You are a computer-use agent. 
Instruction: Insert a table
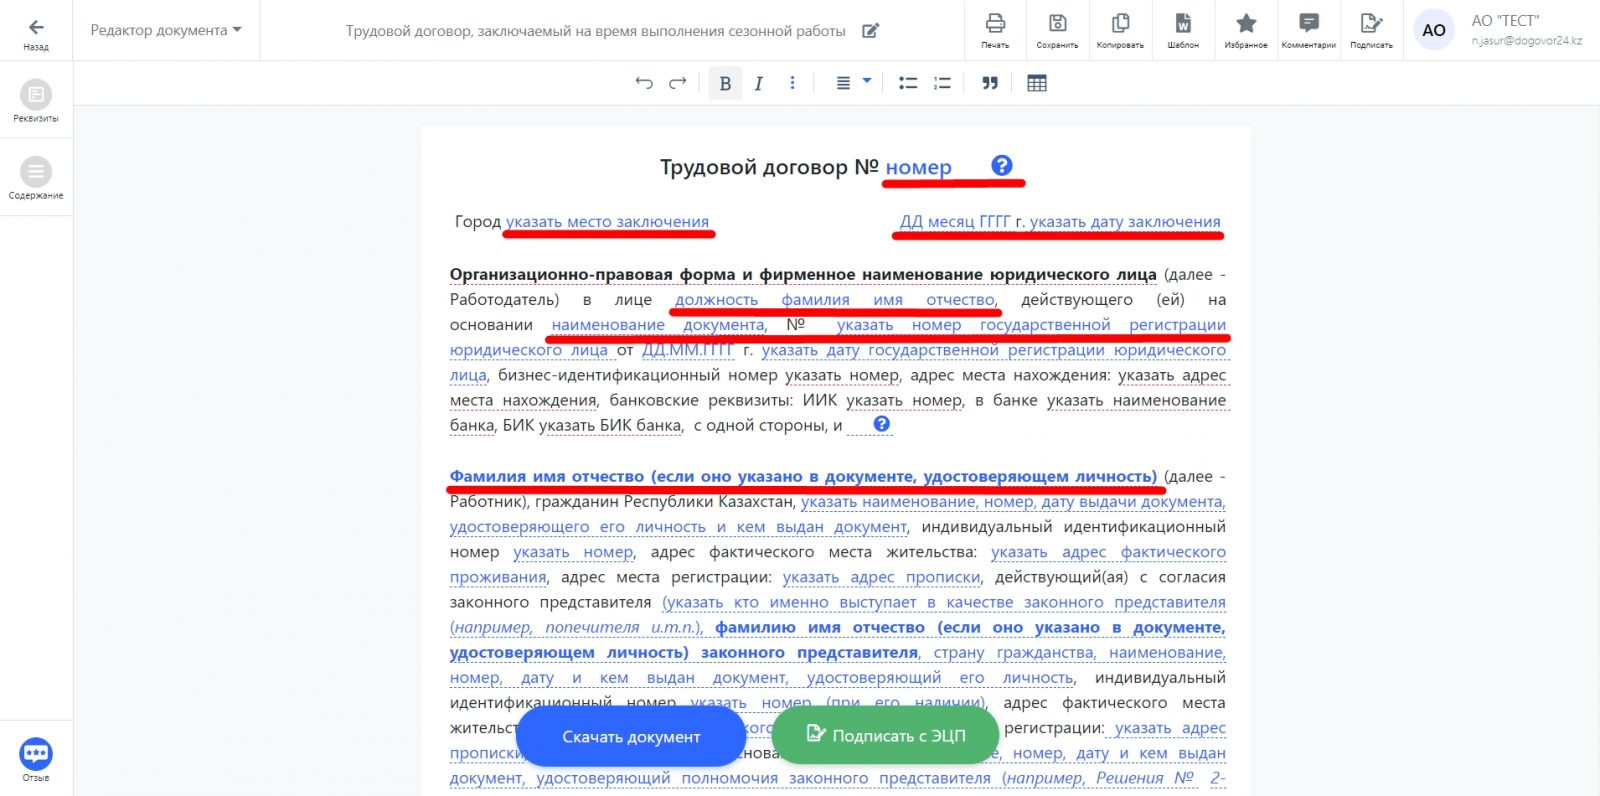(1037, 83)
